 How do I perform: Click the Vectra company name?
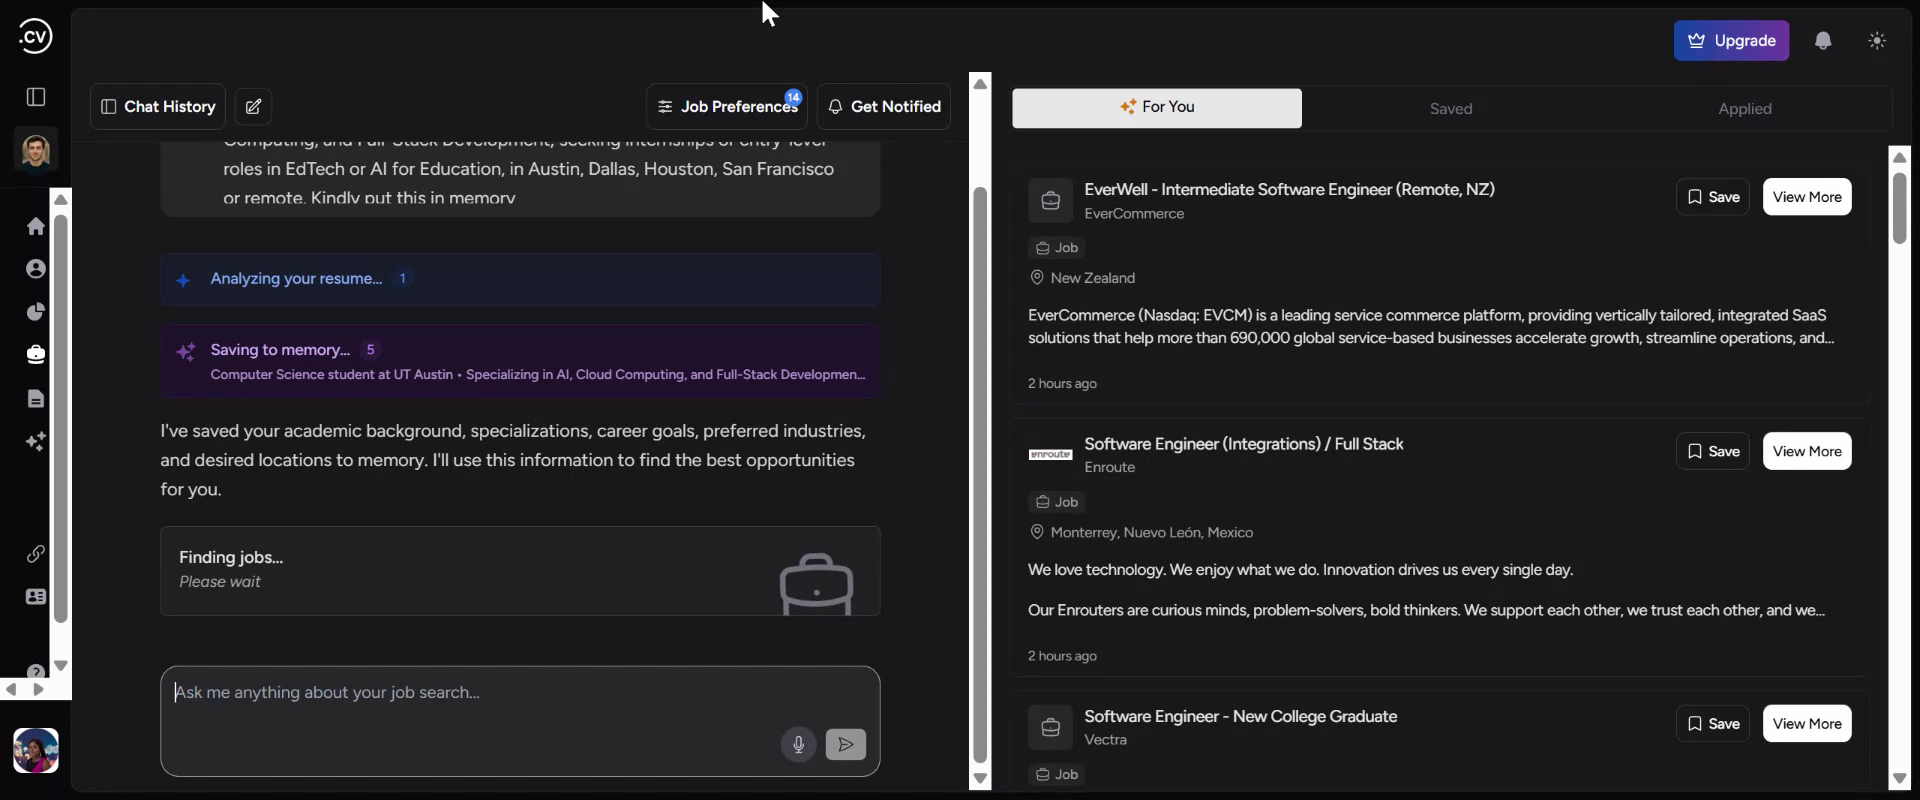click(x=1105, y=740)
